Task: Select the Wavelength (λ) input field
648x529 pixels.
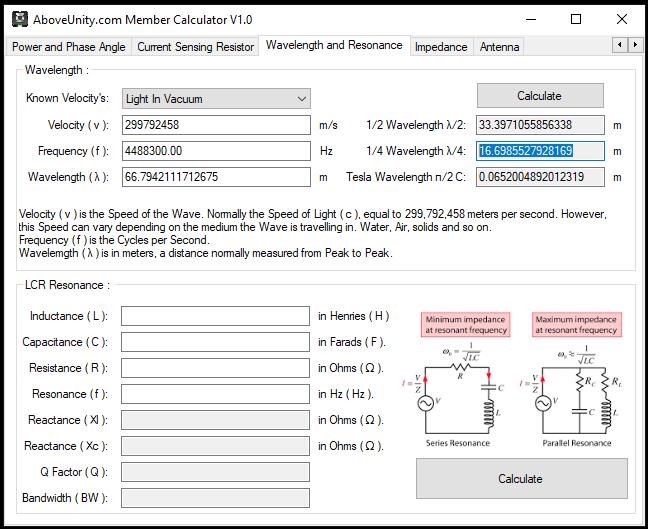Action: [x=216, y=177]
